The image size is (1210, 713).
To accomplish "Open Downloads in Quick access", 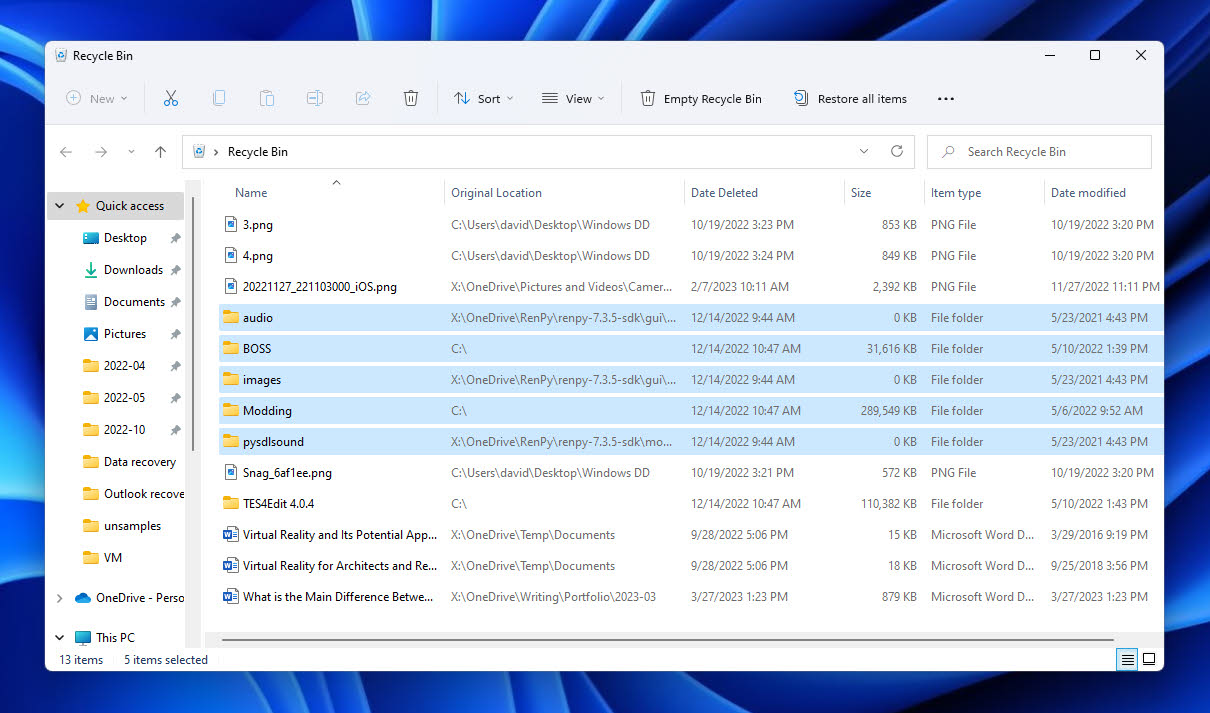I will coord(133,270).
